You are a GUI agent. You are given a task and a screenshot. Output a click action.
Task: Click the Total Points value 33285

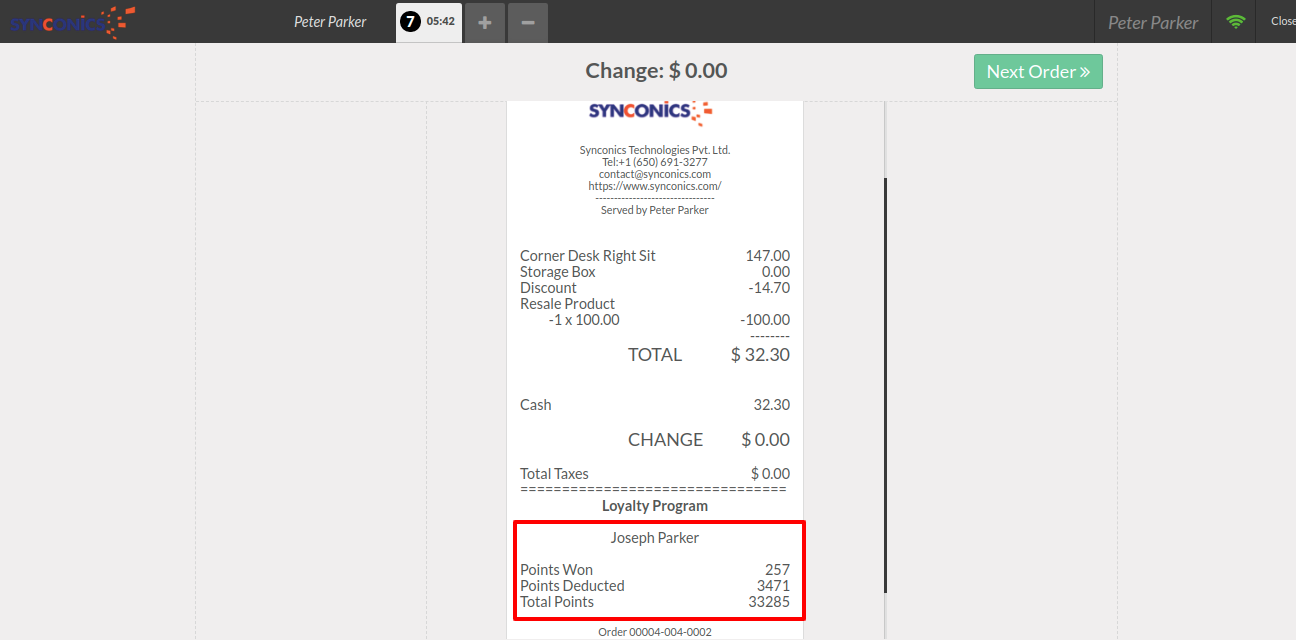pos(769,602)
